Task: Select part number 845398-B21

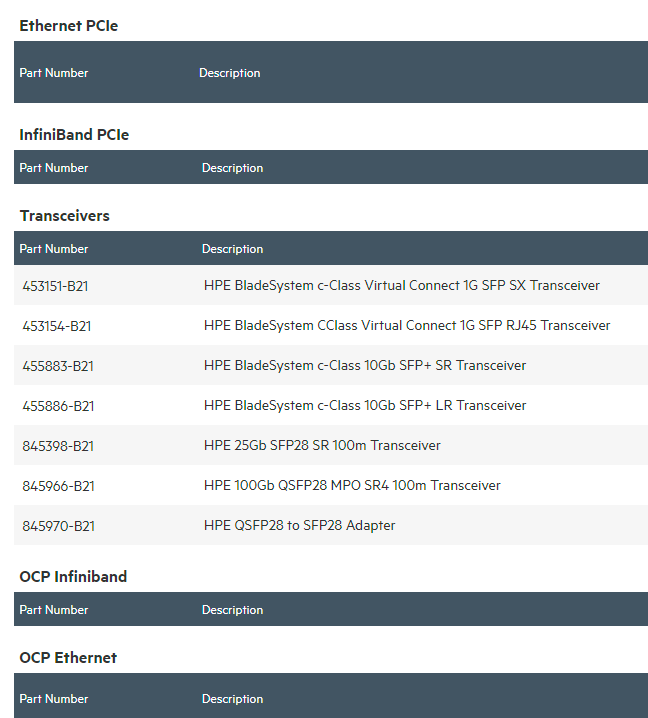Action: coord(58,446)
